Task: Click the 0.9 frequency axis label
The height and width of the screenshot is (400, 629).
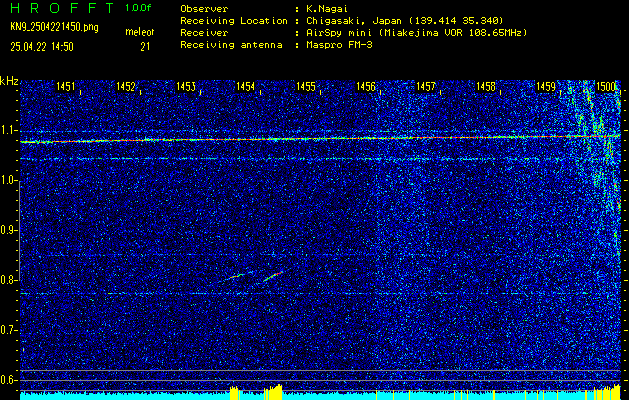Action: (x=7, y=230)
